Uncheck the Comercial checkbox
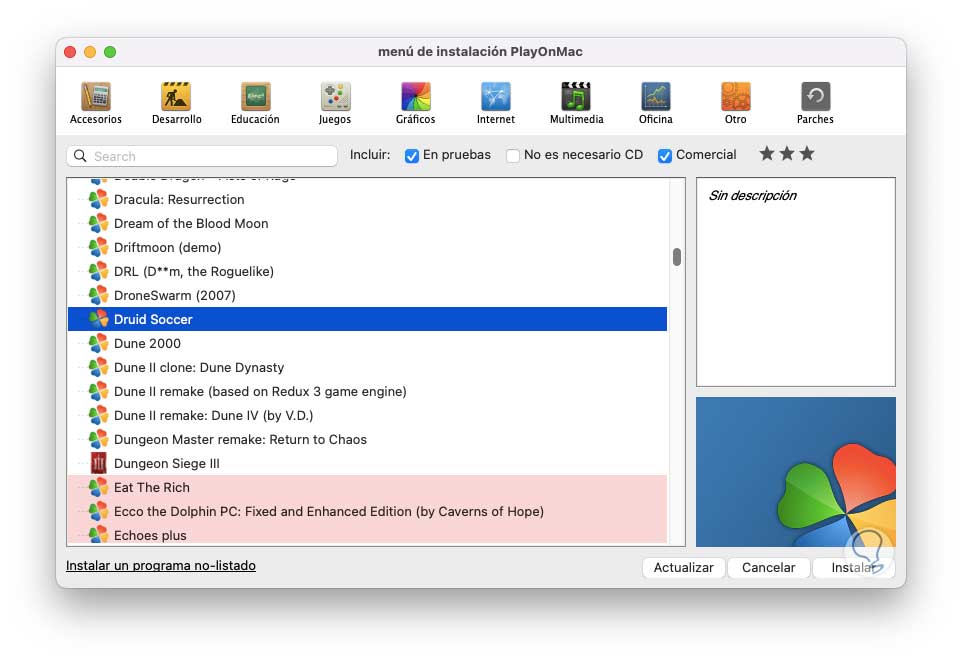 point(664,156)
